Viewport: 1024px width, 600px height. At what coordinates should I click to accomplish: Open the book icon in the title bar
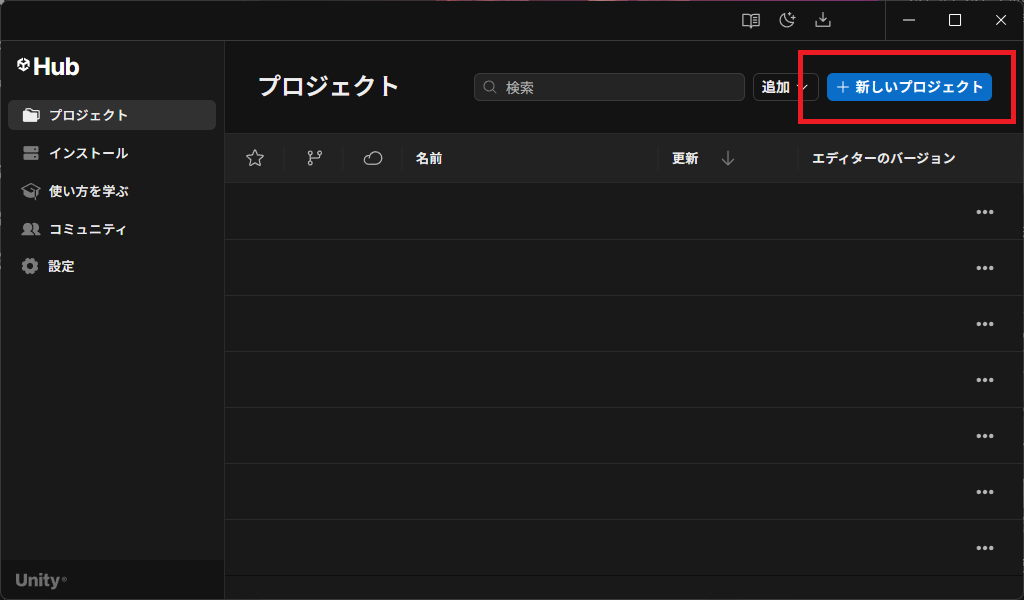click(750, 20)
